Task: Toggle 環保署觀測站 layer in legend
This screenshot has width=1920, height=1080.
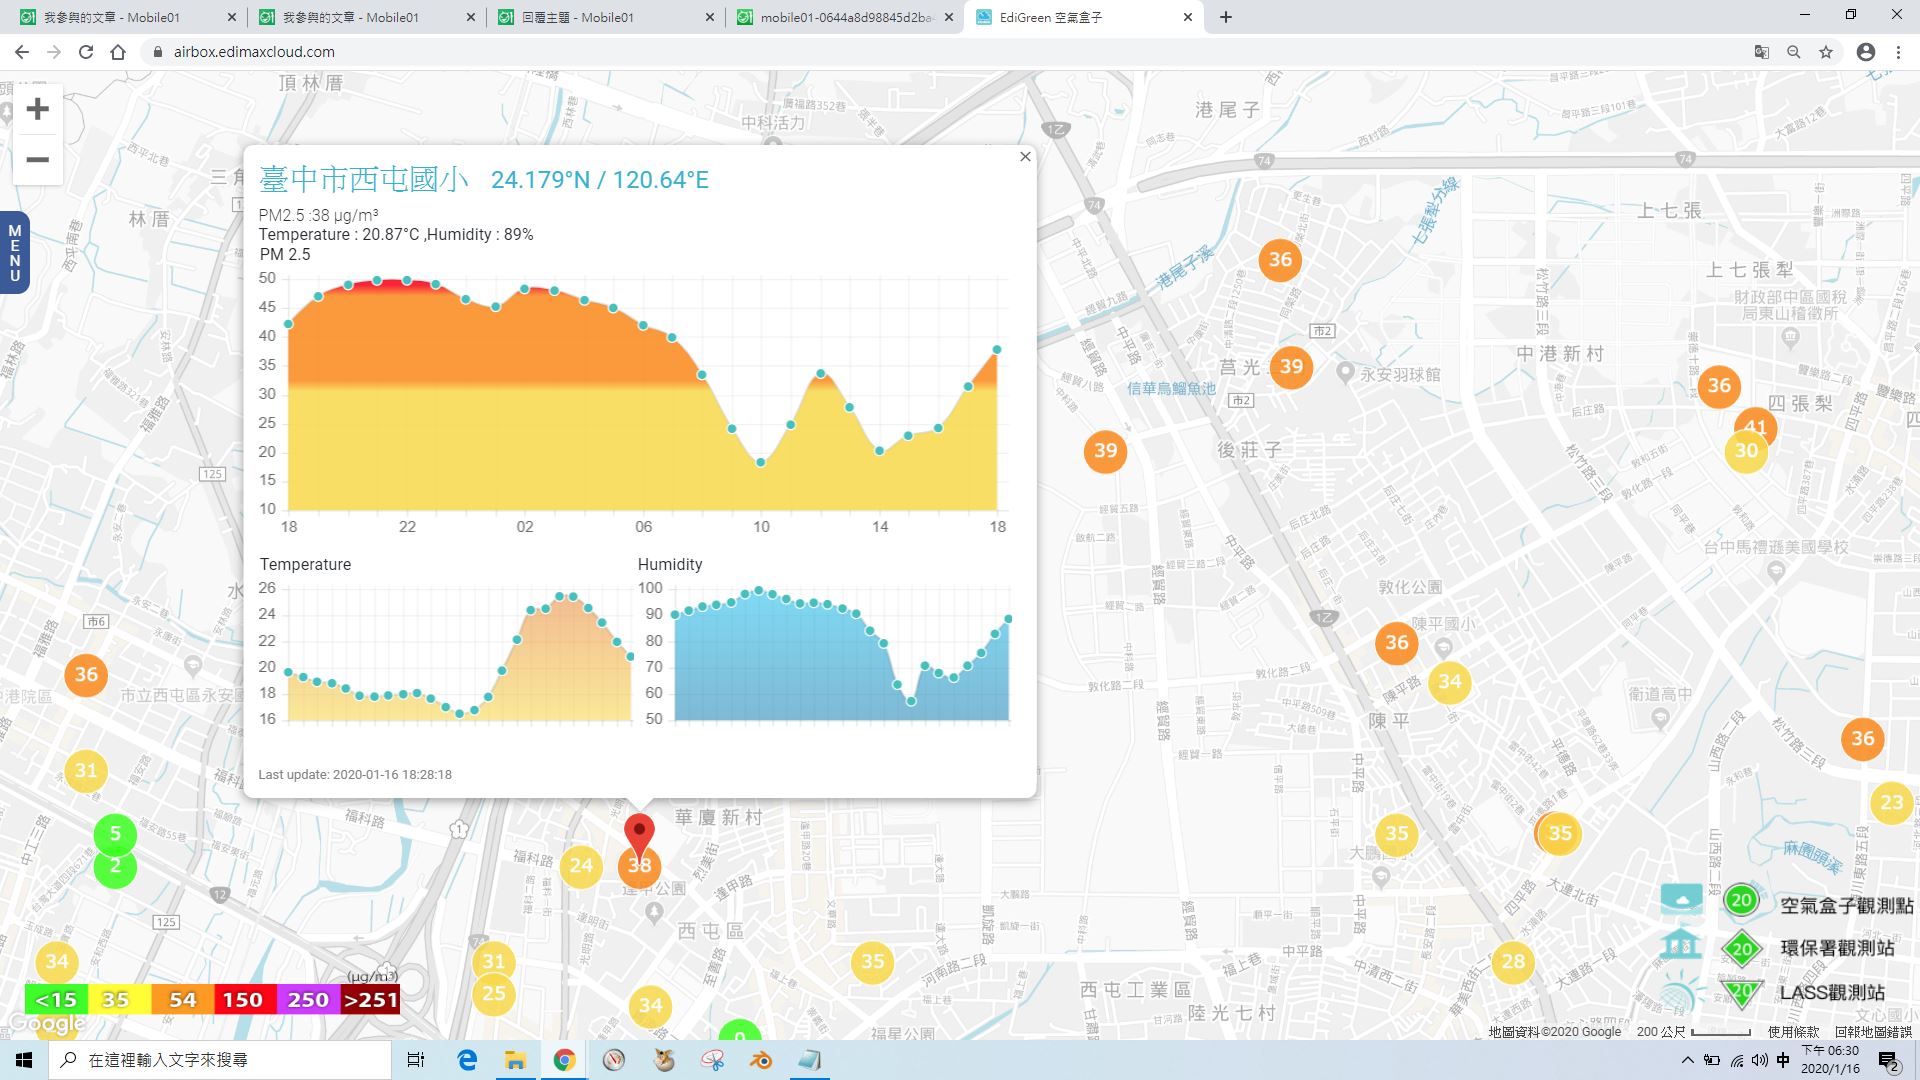Action: pyautogui.click(x=1837, y=948)
